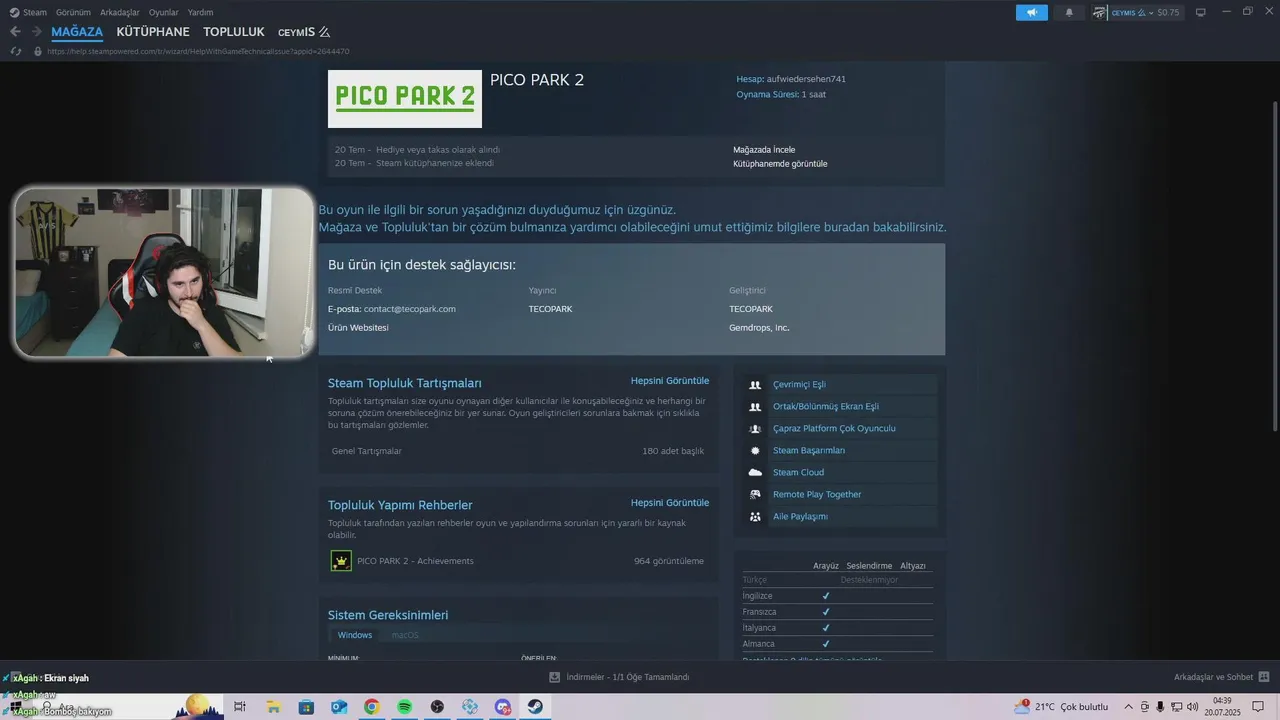The image size is (1280, 720).
Task: Click the publisher TECOPARK link
Action: pyautogui.click(x=551, y=309)
